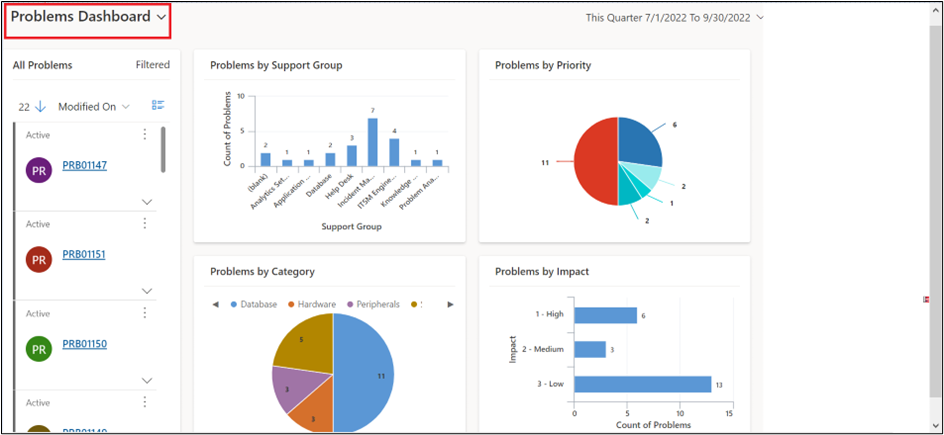
Task: Click the Problems by Impact title
Action: pos(542,272)
